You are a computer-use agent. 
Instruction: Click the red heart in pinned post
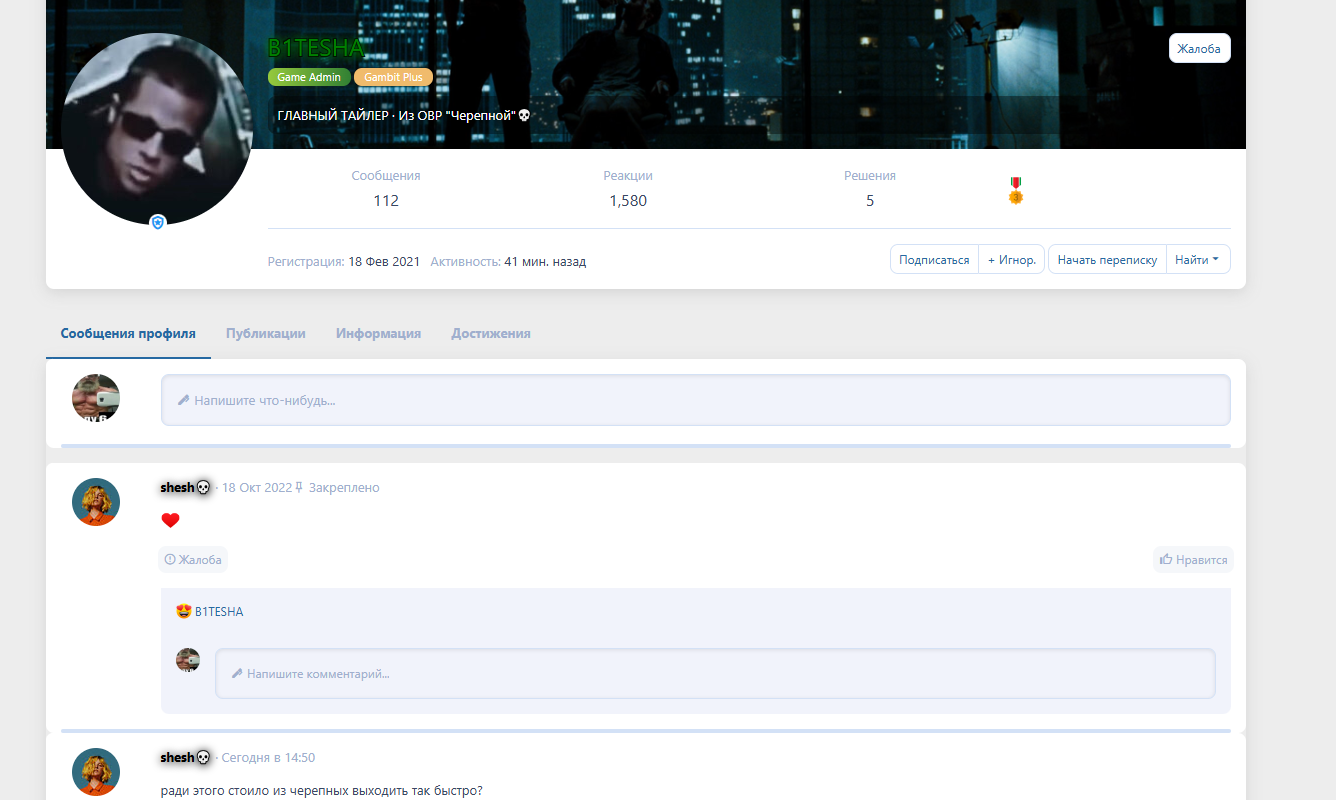pyautogui.click(x=170, y=520)
